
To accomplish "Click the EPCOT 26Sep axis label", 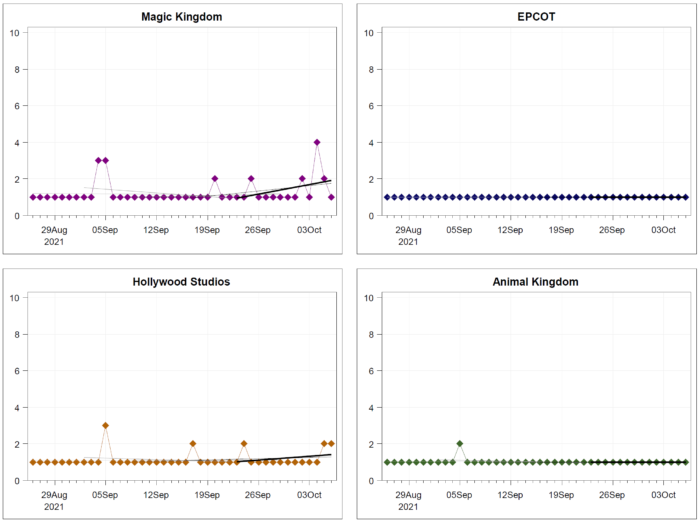I will (612, 230).
